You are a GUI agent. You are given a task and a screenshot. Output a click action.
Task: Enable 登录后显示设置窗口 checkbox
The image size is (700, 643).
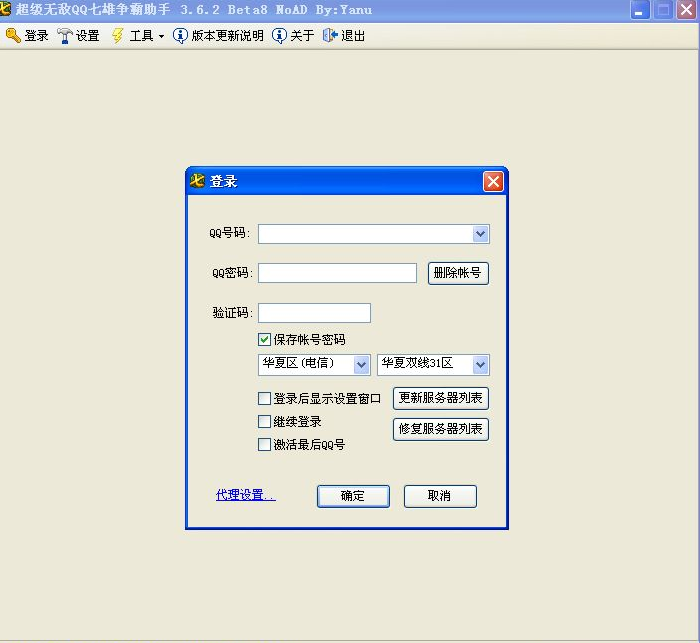pyautogui.click(x=264, y=398)
